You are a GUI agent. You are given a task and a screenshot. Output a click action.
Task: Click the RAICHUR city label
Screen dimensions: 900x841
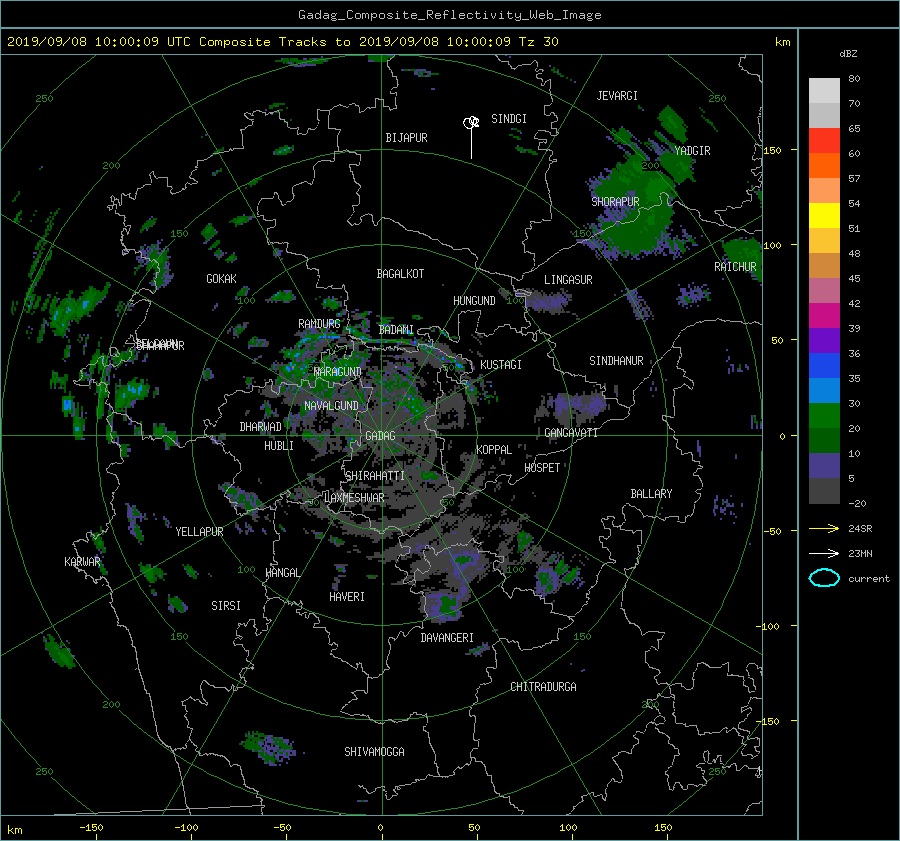click(x=735, y=267)
